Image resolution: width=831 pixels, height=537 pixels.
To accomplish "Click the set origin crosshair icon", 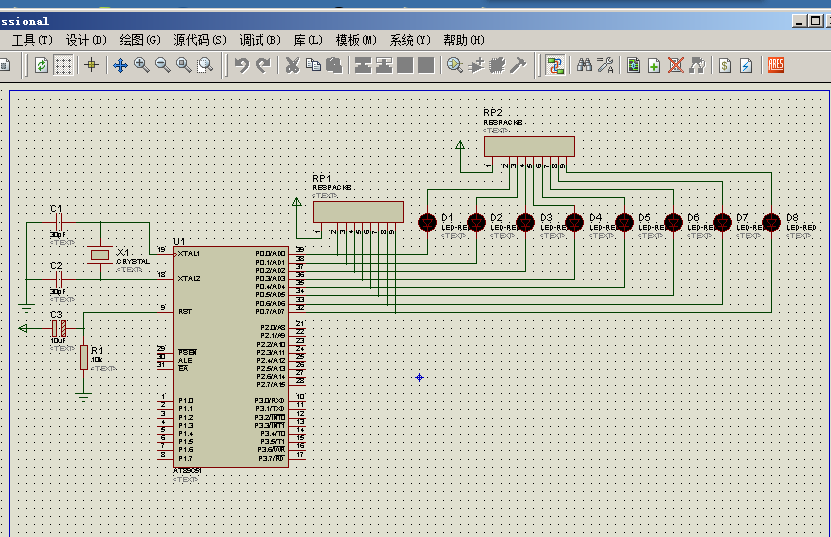I will (91, 65).
